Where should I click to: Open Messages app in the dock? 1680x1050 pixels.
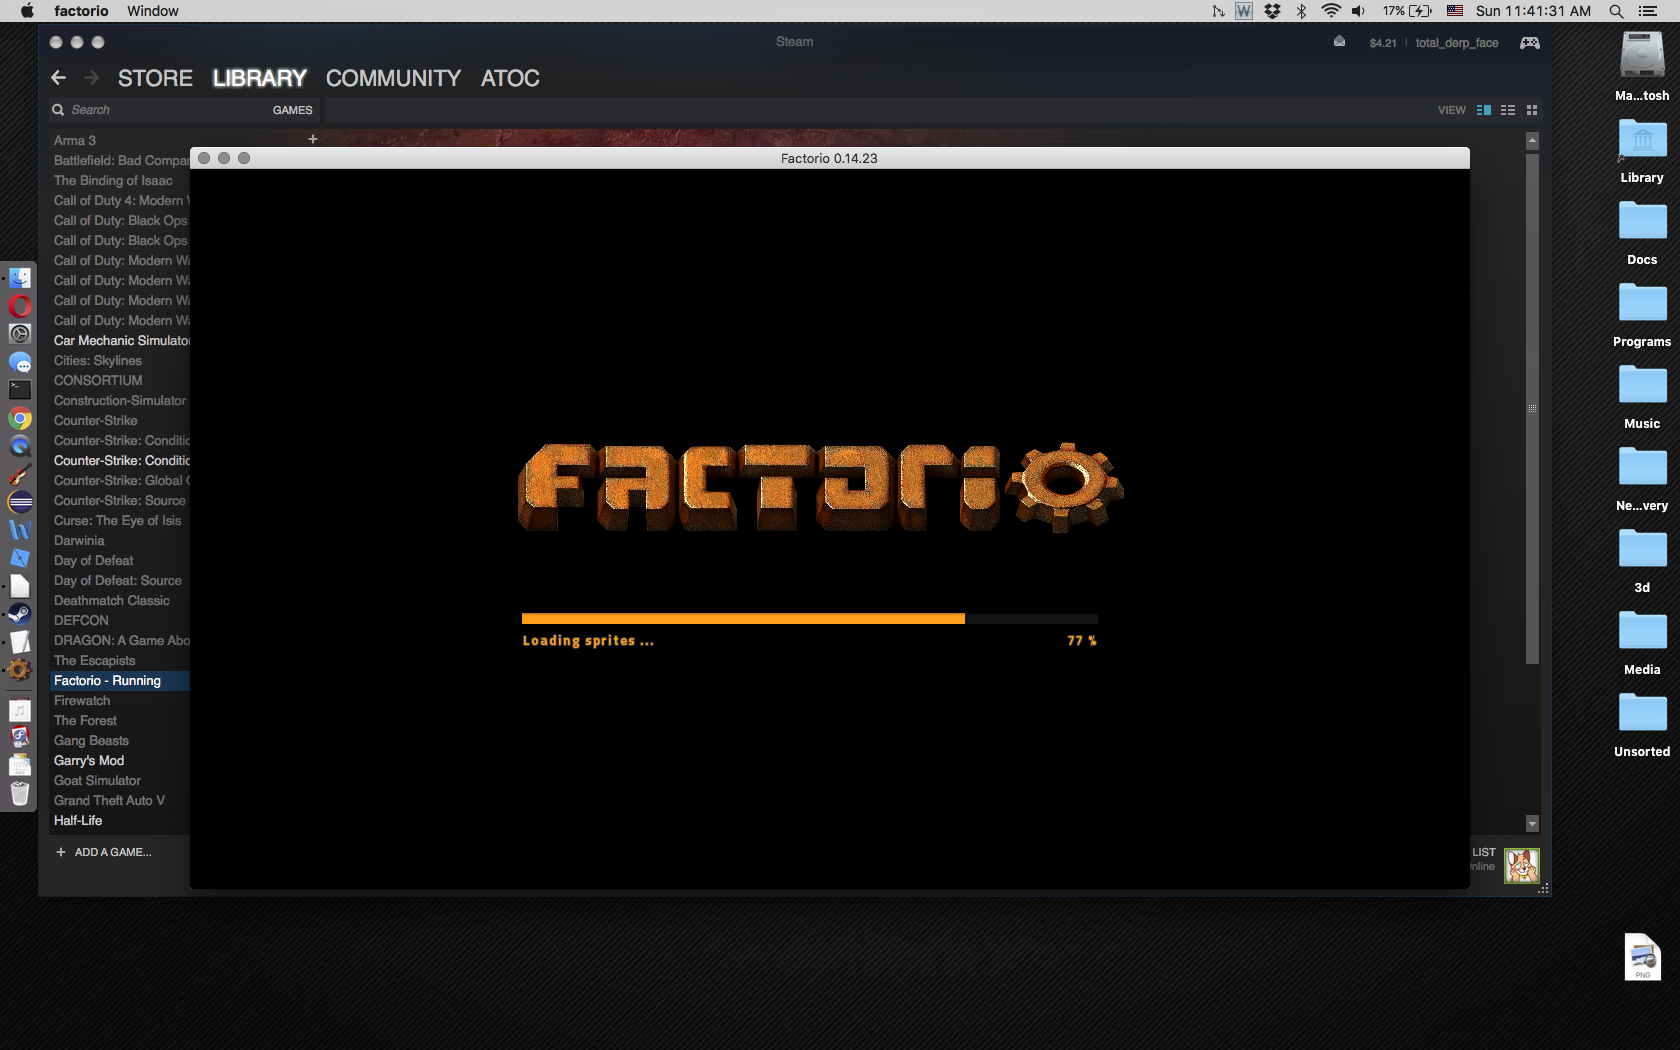(x=20, y=362)
